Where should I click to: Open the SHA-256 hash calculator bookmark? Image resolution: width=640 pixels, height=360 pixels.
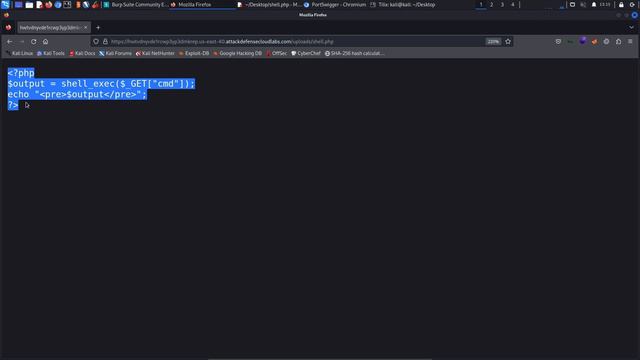[354, 53]
